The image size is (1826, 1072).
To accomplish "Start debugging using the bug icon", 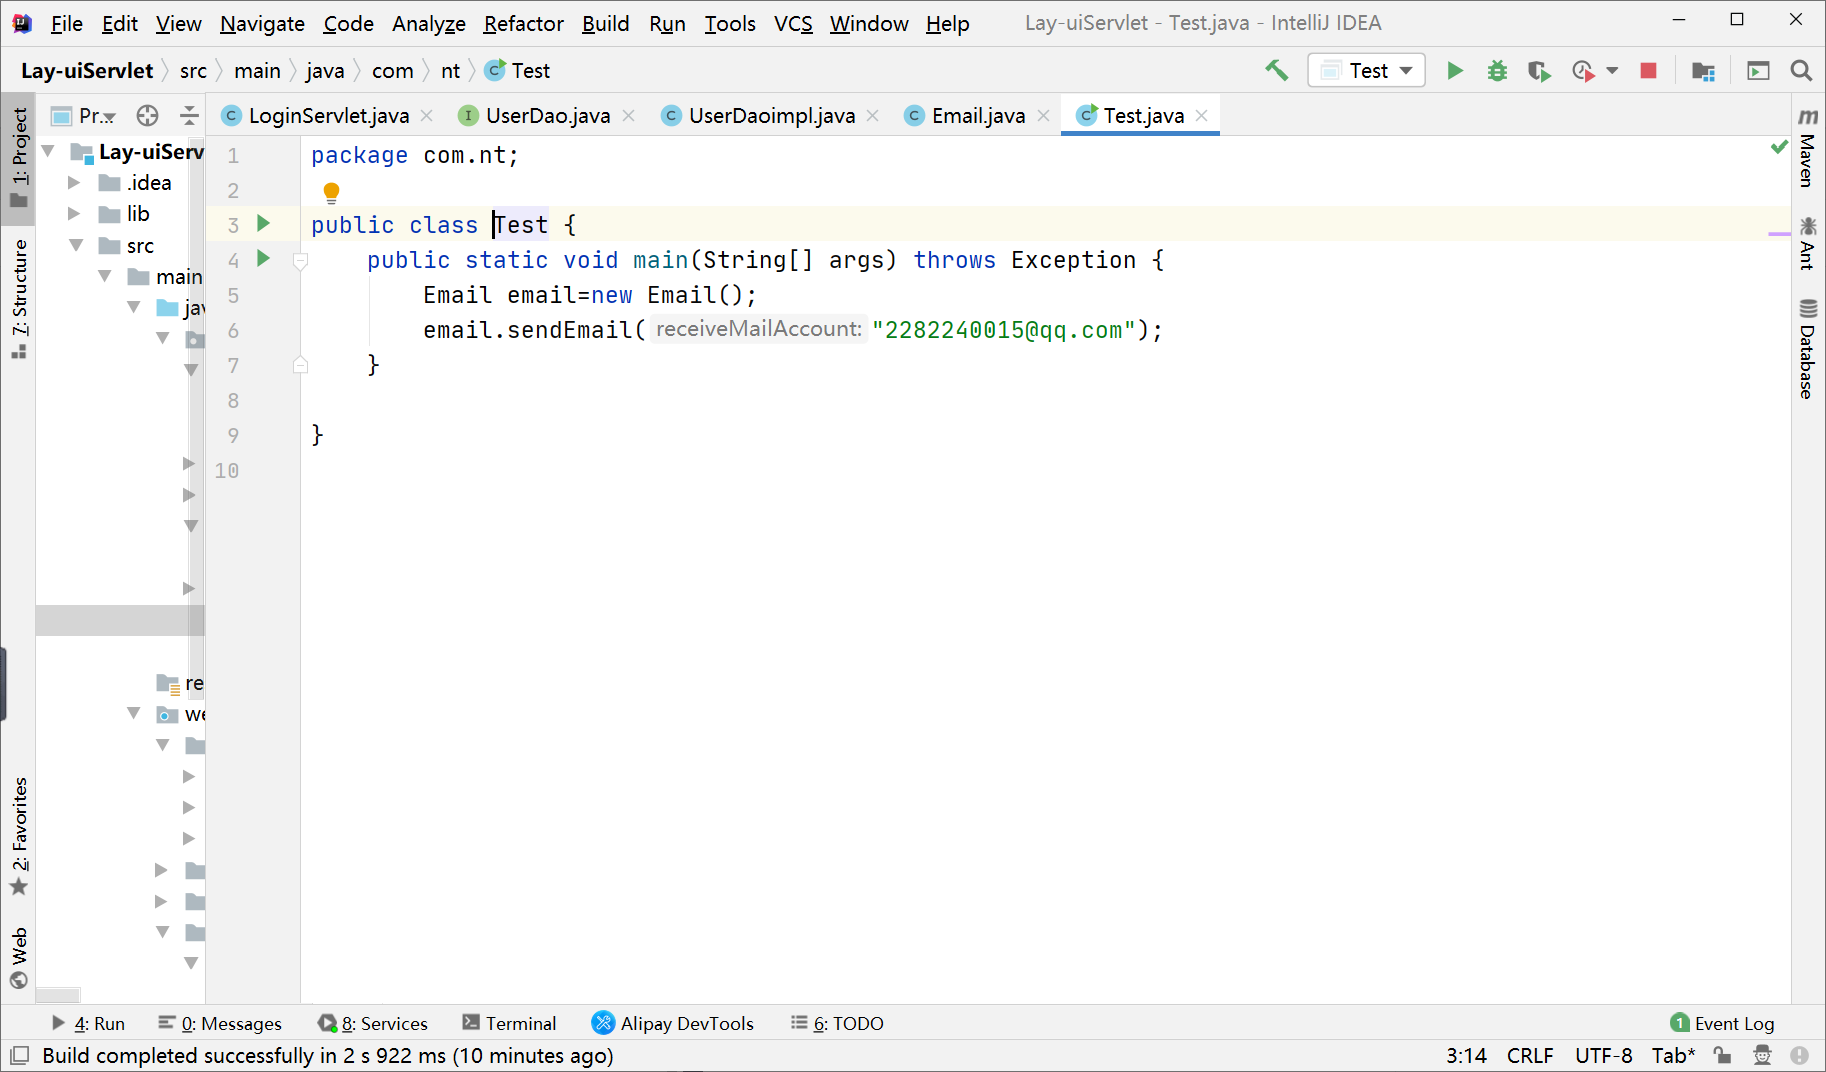I will click(1497, 70).
